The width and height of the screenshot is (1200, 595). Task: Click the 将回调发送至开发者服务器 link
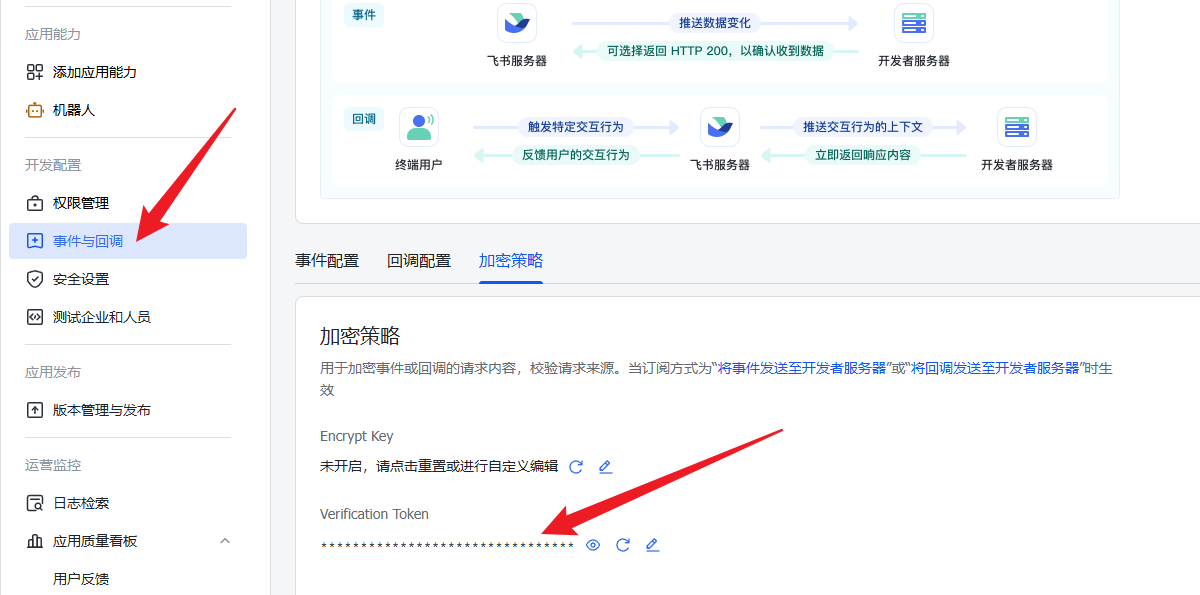pyautogui.click(x=995, y=368)
